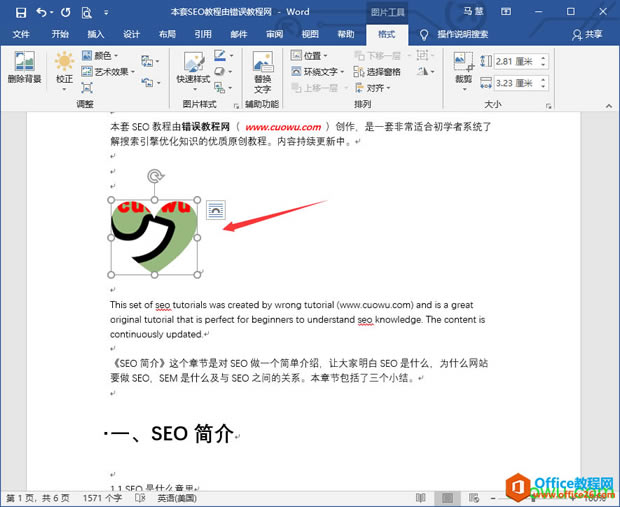620x507 pixels.
Task: Open ribbon display options icon
Action: [x=506, y=12]
